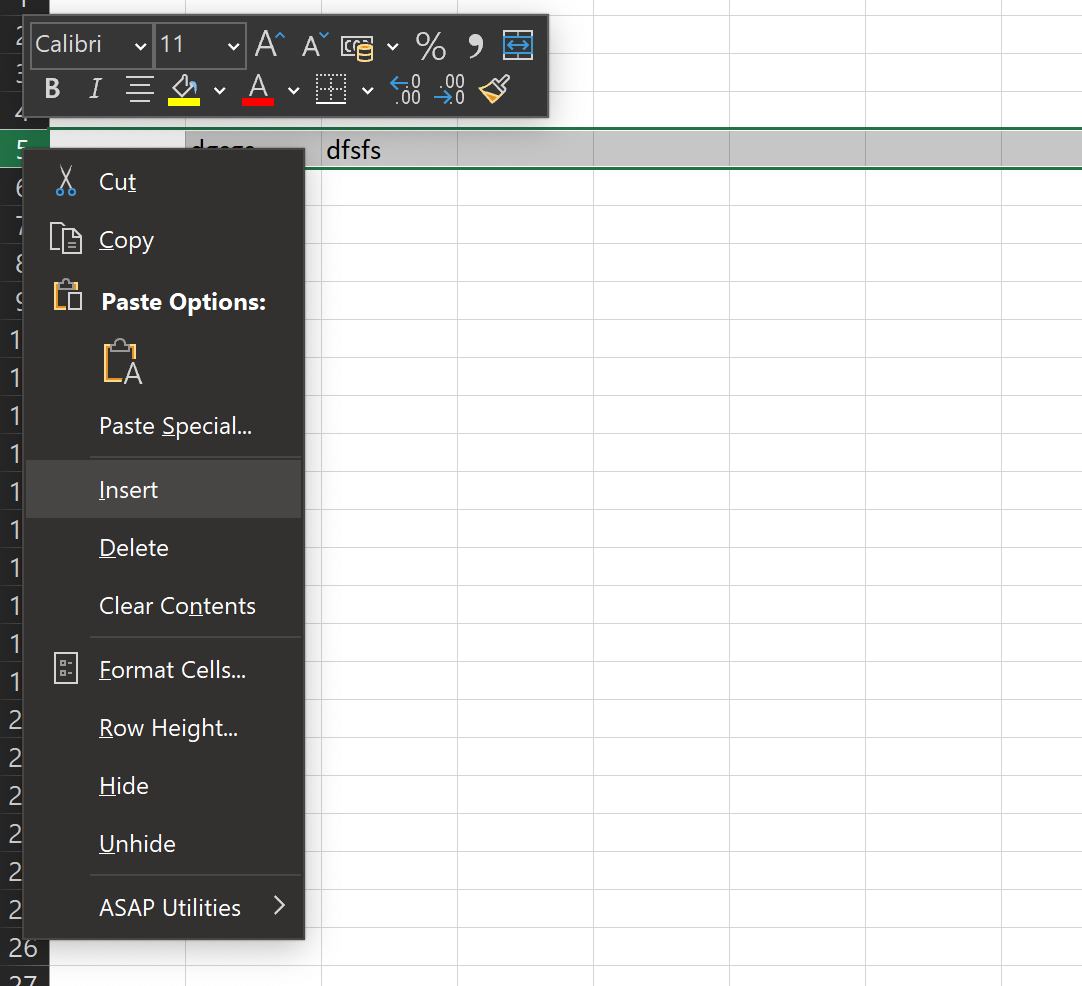Screen dimensions: 1082x986
Task: Select Insert from the context menu
Action: click(128, 489)
